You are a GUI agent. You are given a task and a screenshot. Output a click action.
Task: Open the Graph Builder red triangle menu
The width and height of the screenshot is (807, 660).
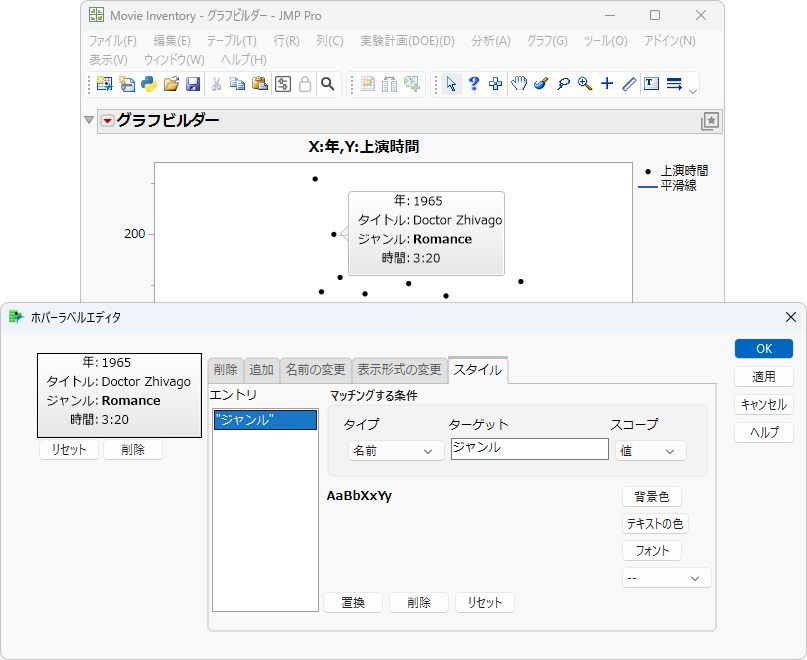[107, 121]
